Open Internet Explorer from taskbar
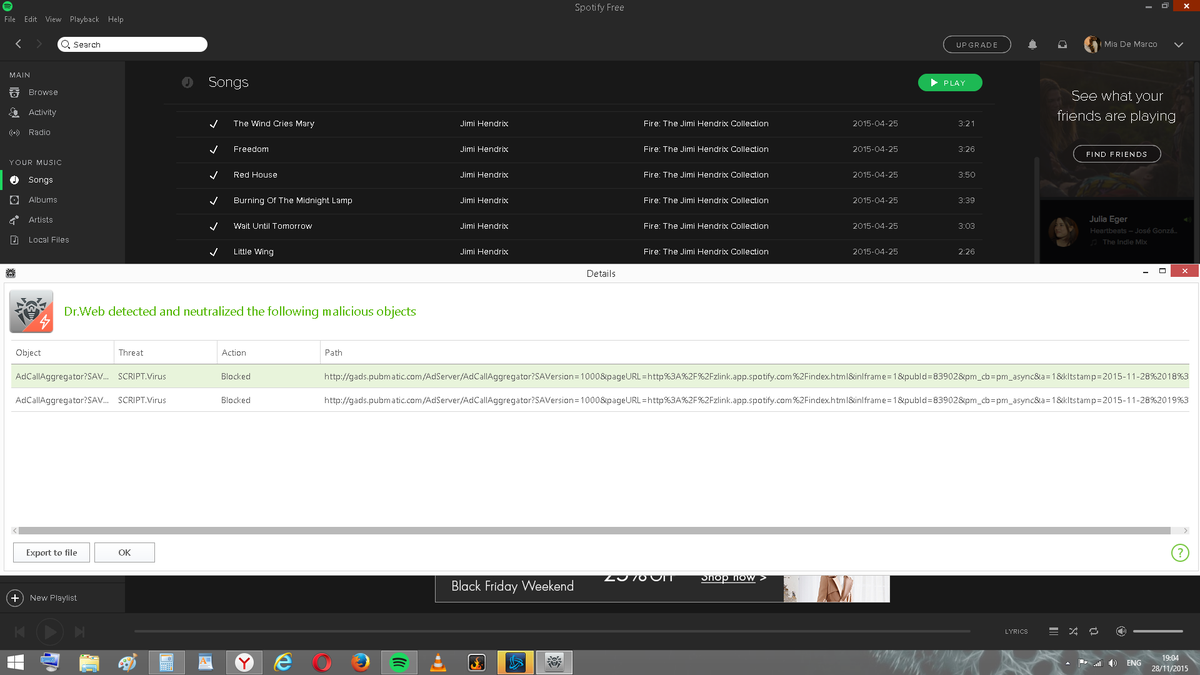Viewport: 1200px width, 675px height. click(284, 662)
